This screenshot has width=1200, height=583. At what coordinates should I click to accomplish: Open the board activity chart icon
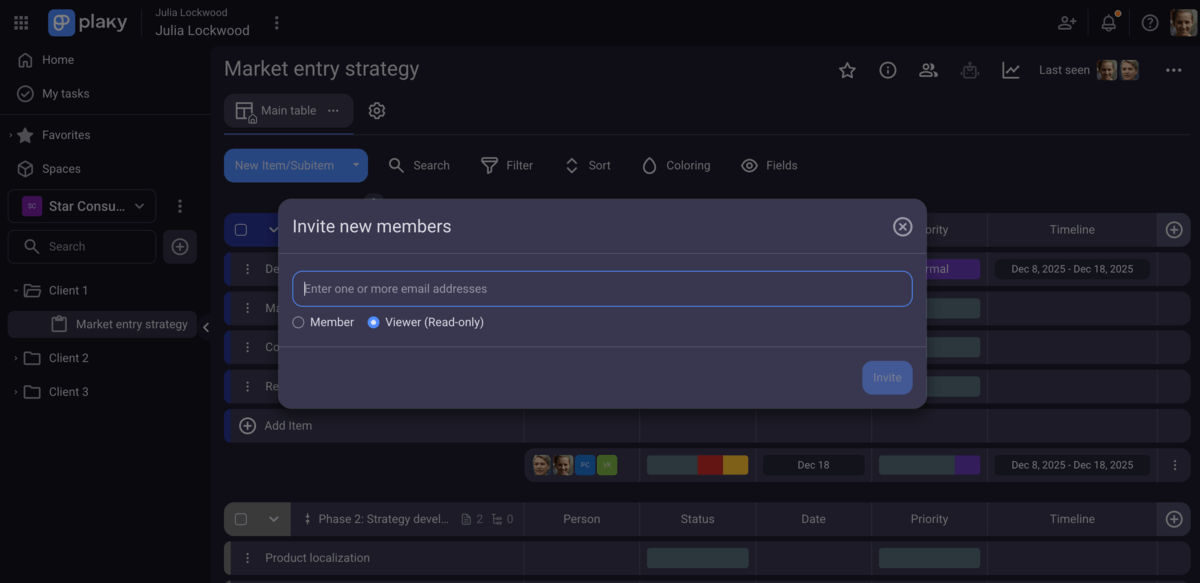[1010, 70]
